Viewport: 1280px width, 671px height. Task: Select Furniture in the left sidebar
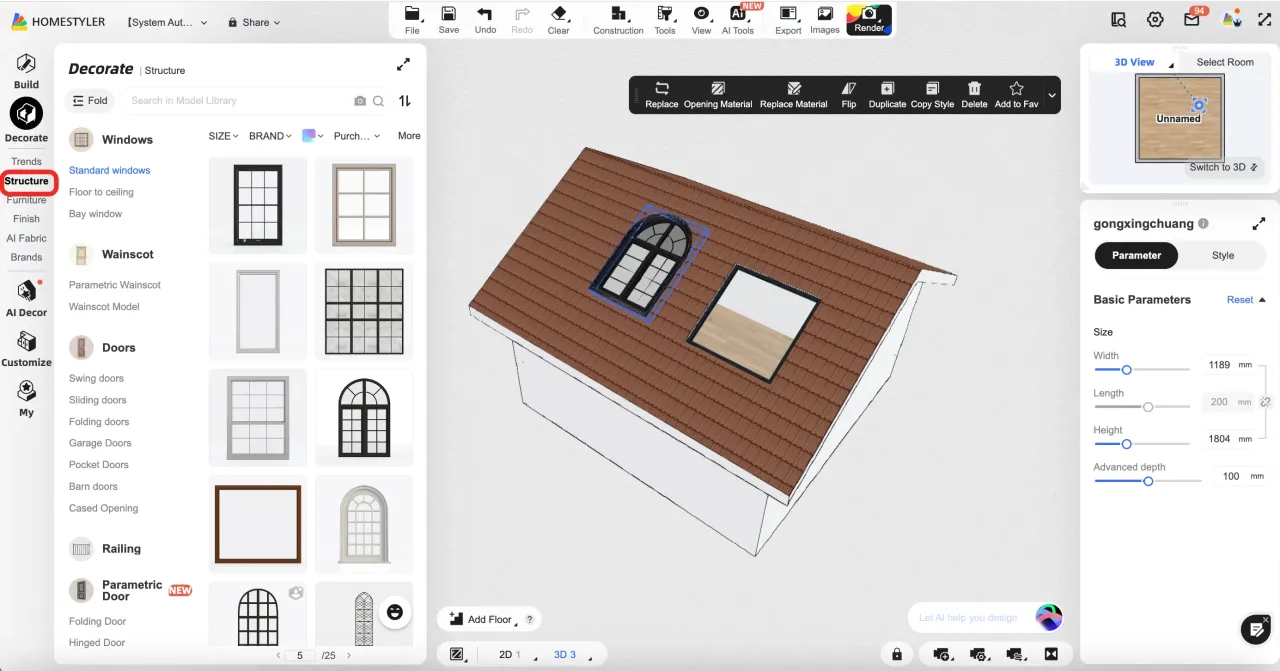(27, 200)
